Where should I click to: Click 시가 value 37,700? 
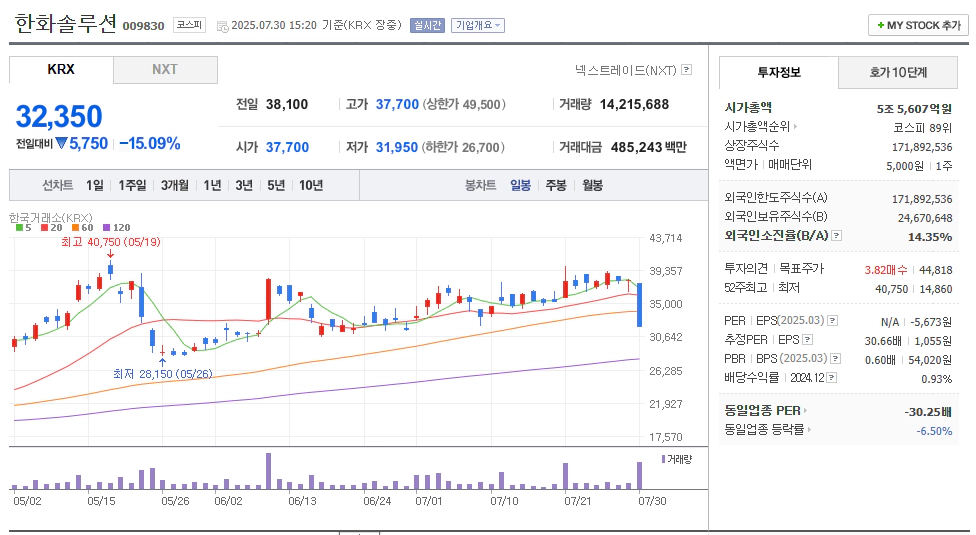point(288,147)
